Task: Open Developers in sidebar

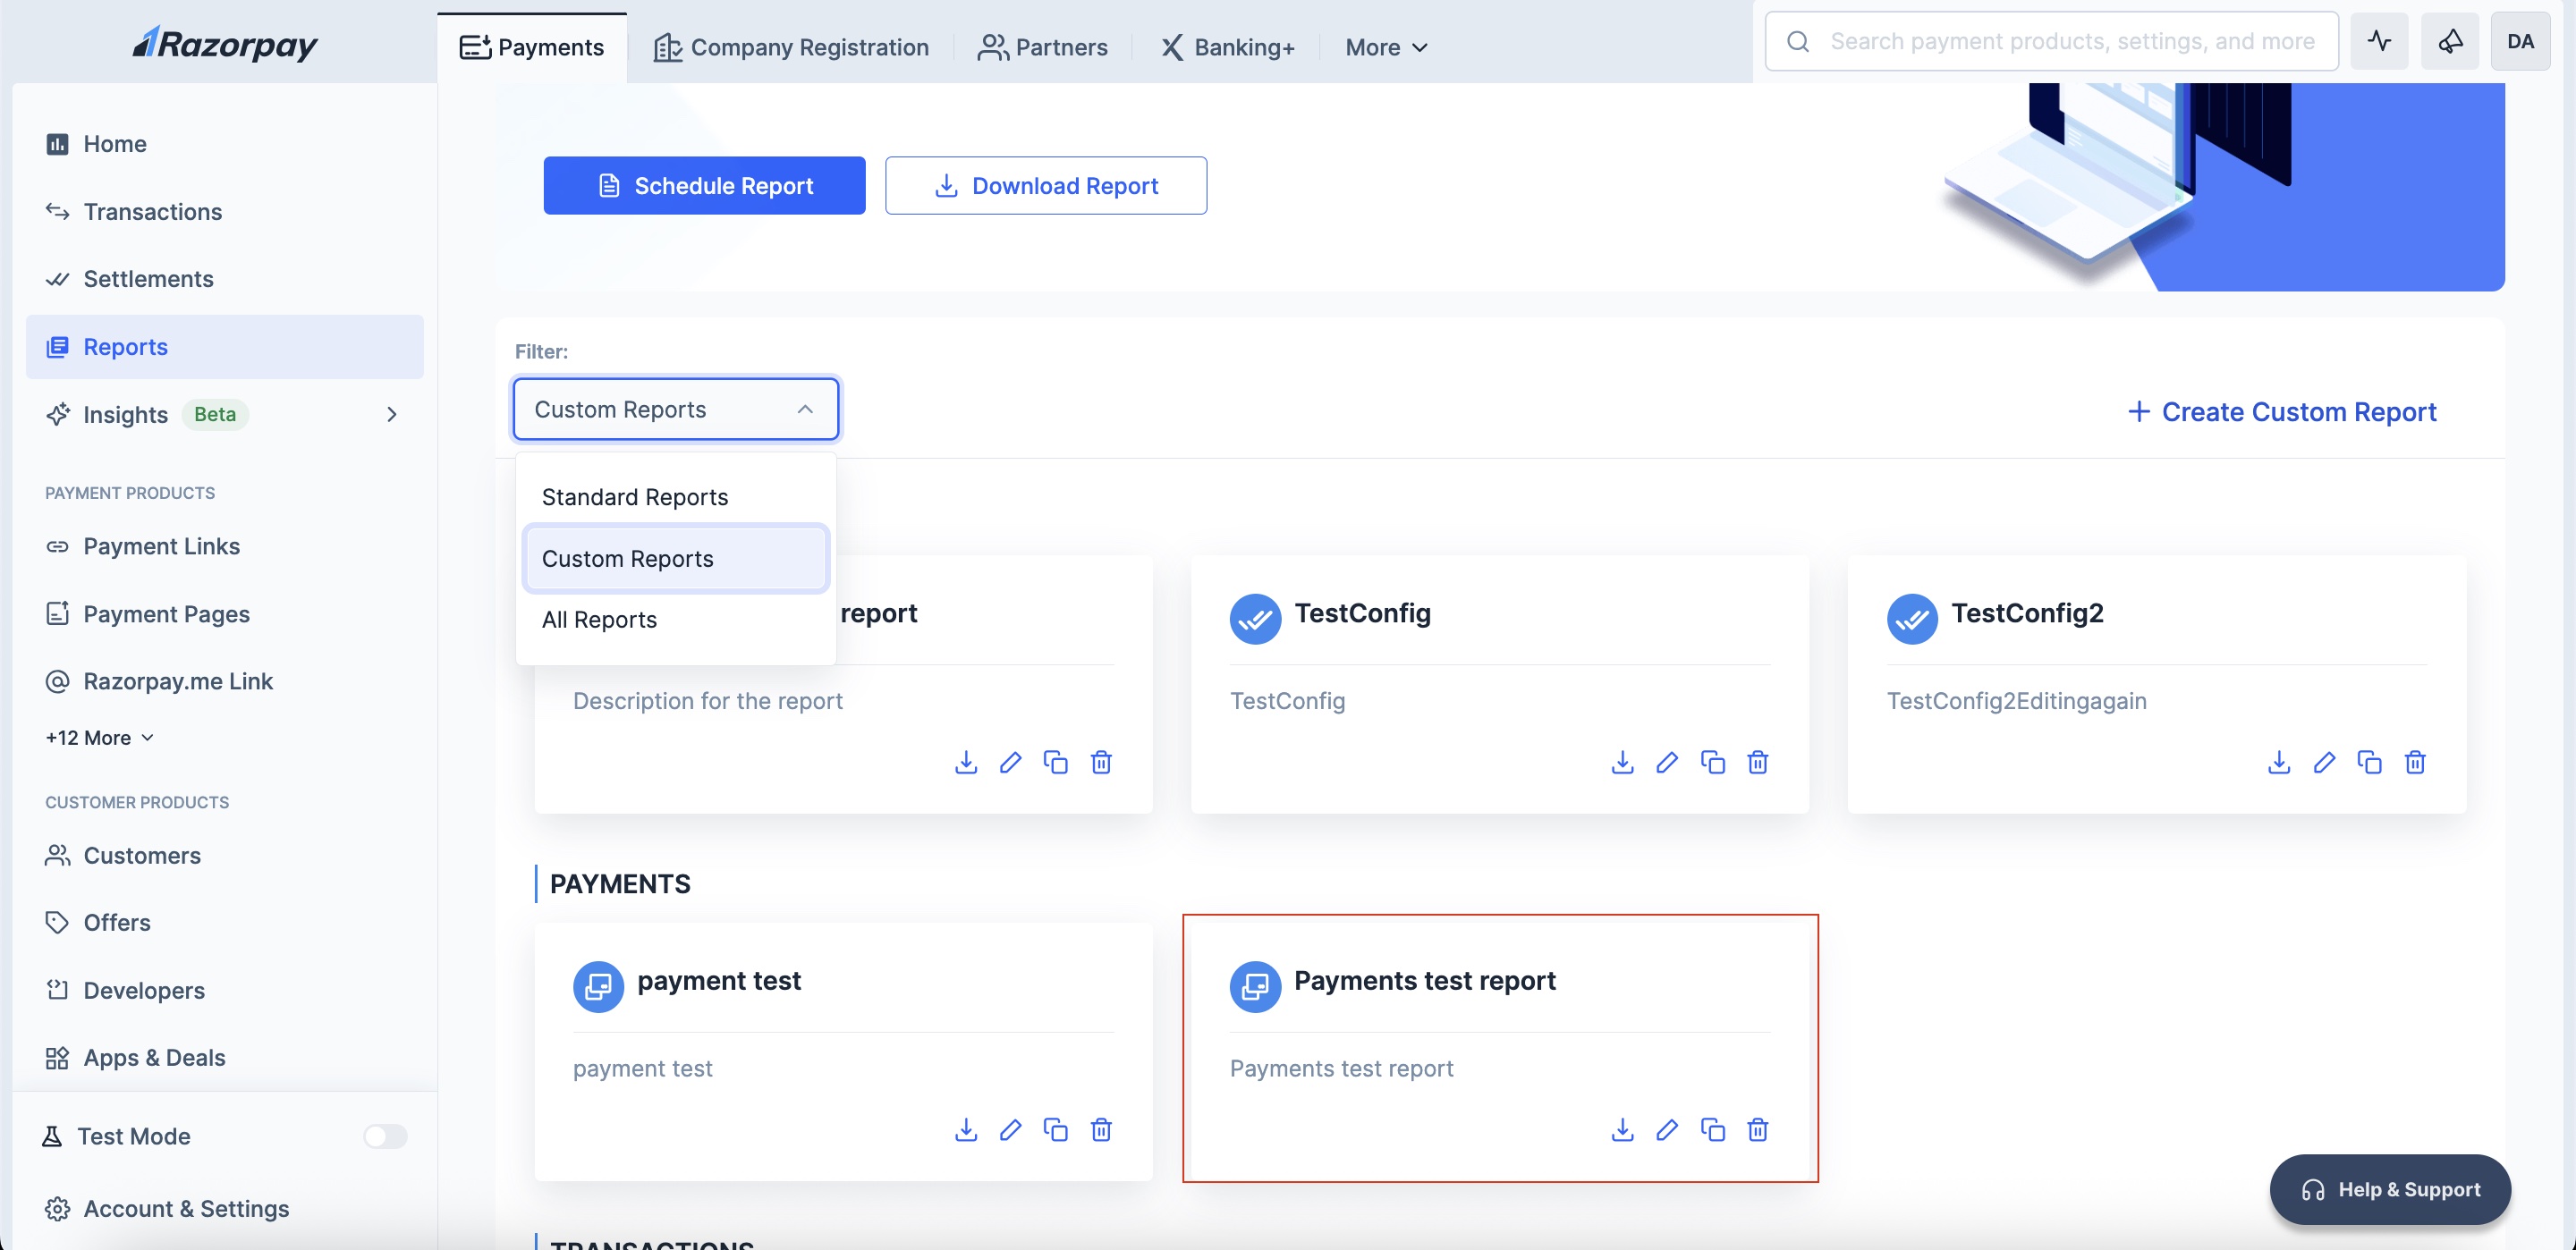Action: pyautogui.click(x=224, y=990)
